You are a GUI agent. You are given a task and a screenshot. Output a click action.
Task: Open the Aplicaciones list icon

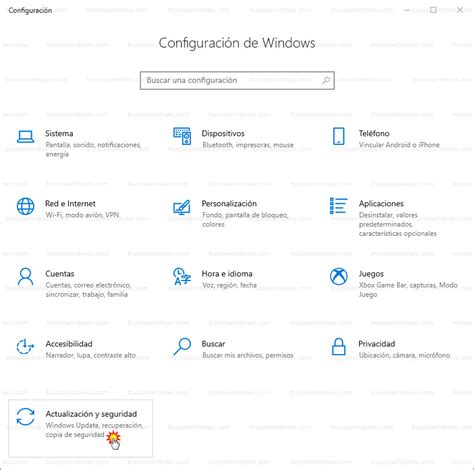pyautogui.click(x=339, y=206)
